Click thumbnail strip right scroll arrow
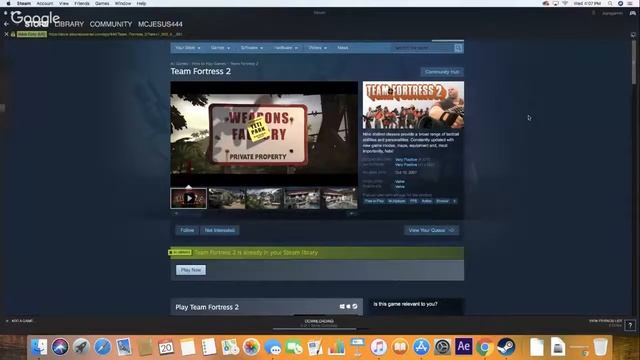This screenshot has height=360, width=640. tap(352, 213)
